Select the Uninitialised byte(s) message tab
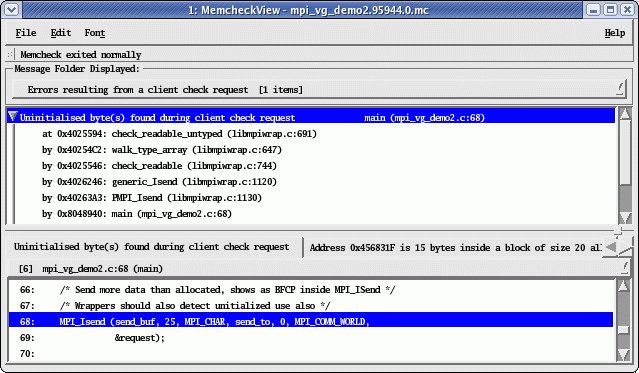This screenshot has height=373, width=639. tap(152, 247)
